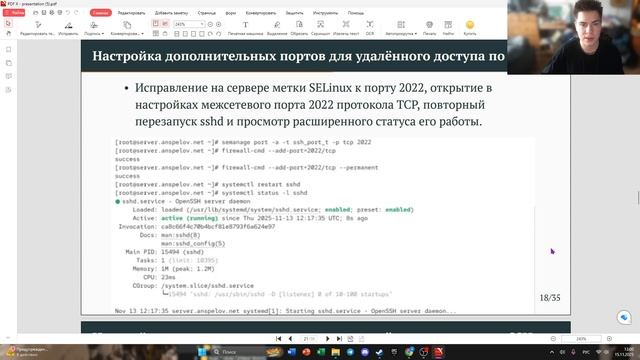Click the Извлечь текст tool
Image resolution: width=640 pixels, height=360 pixels.
click(346, 28)
